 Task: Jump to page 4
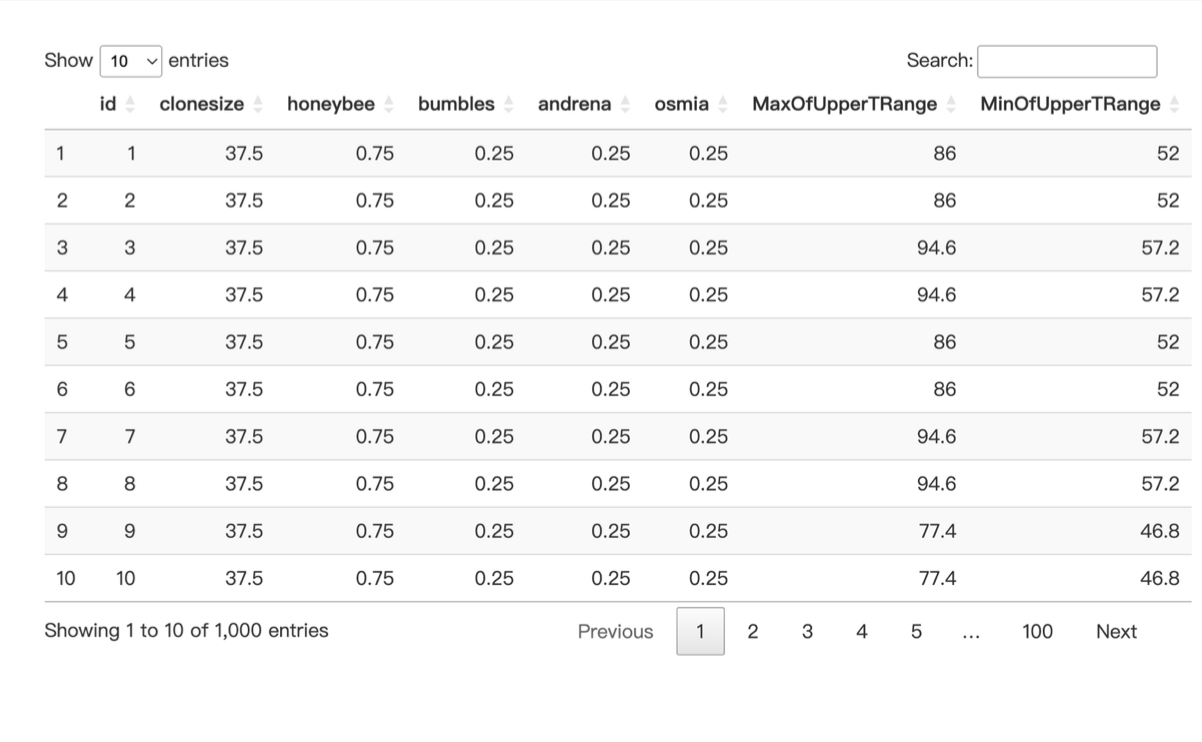point(861,632)
